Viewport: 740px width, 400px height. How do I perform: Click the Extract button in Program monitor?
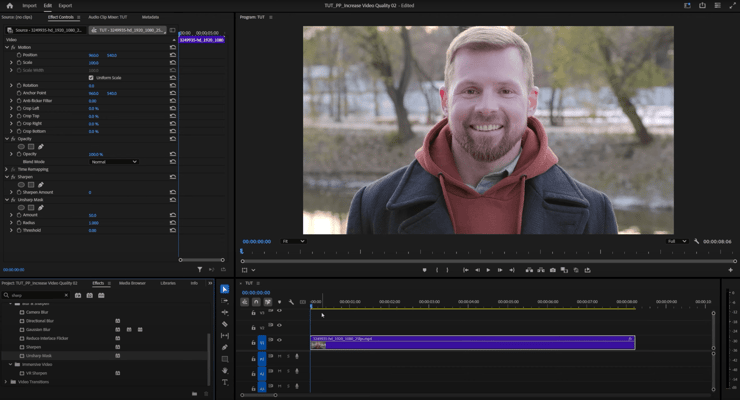point(541,270)
